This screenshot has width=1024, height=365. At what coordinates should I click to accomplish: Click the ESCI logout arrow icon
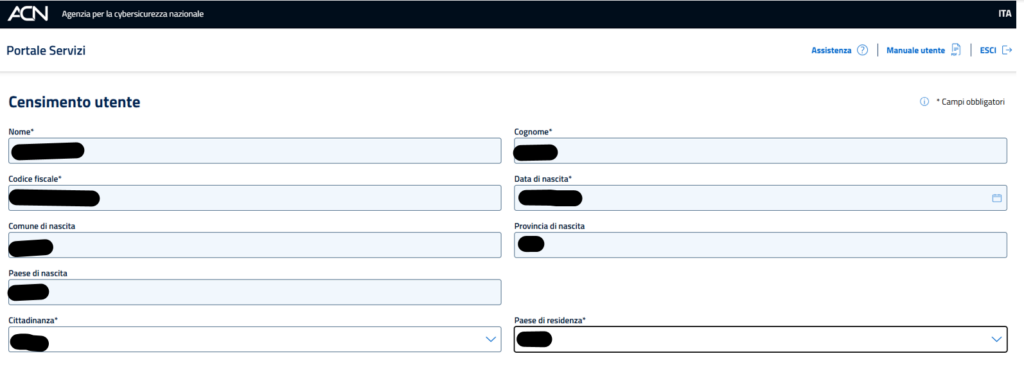coord(1007,50)
